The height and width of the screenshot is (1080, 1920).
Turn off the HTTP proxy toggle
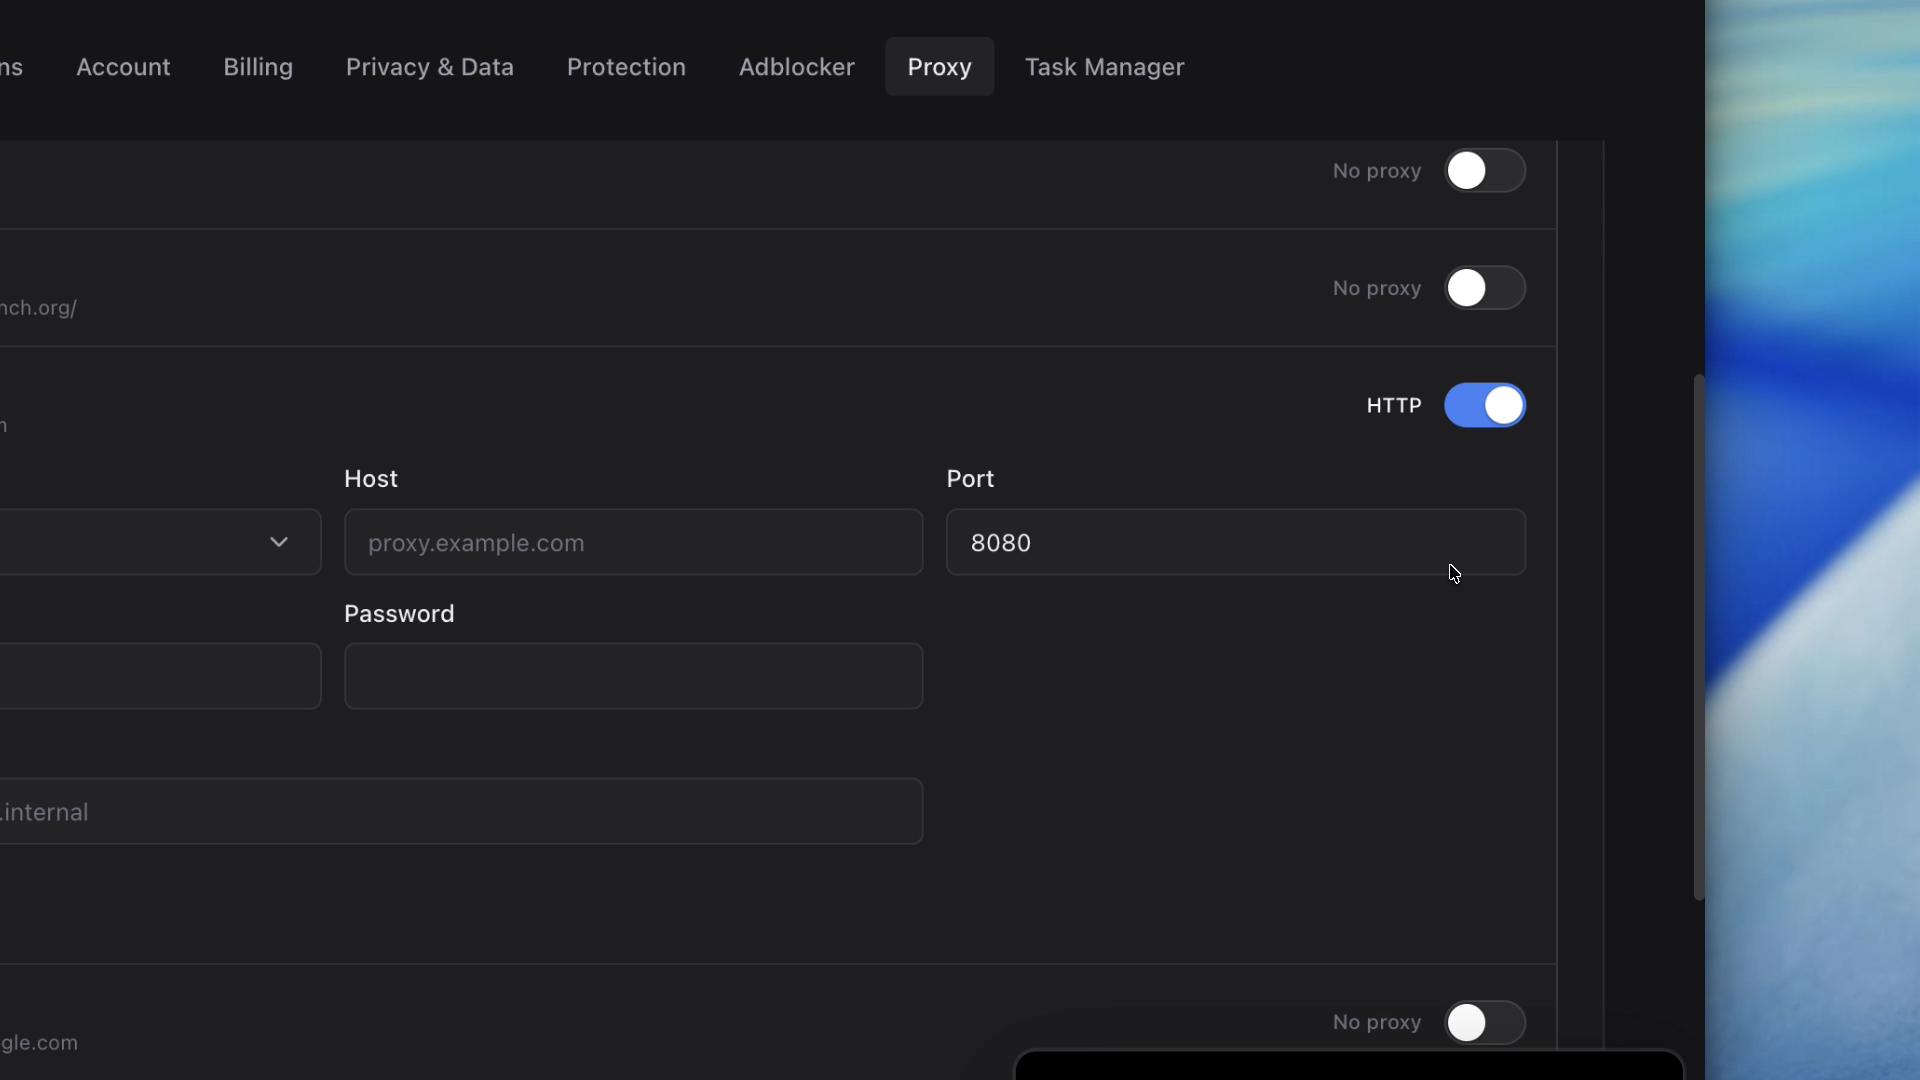coord(1485,405)
